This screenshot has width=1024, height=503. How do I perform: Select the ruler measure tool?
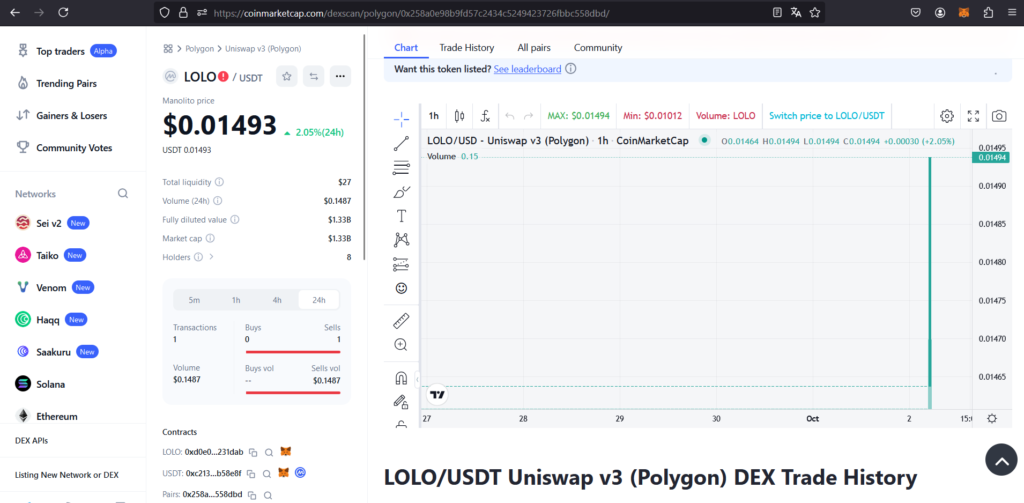point(401,321)
